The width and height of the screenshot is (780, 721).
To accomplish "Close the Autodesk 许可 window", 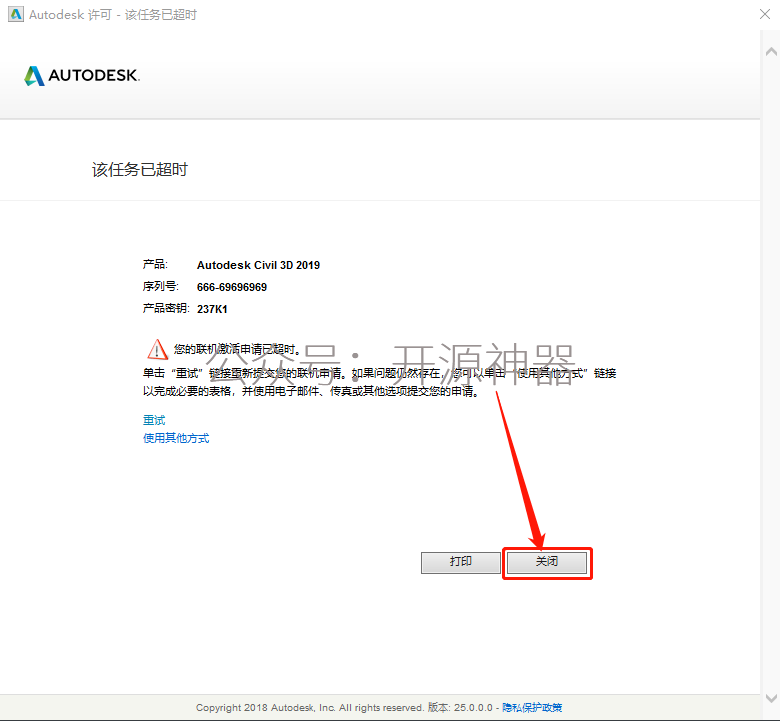I will (765, 14).
